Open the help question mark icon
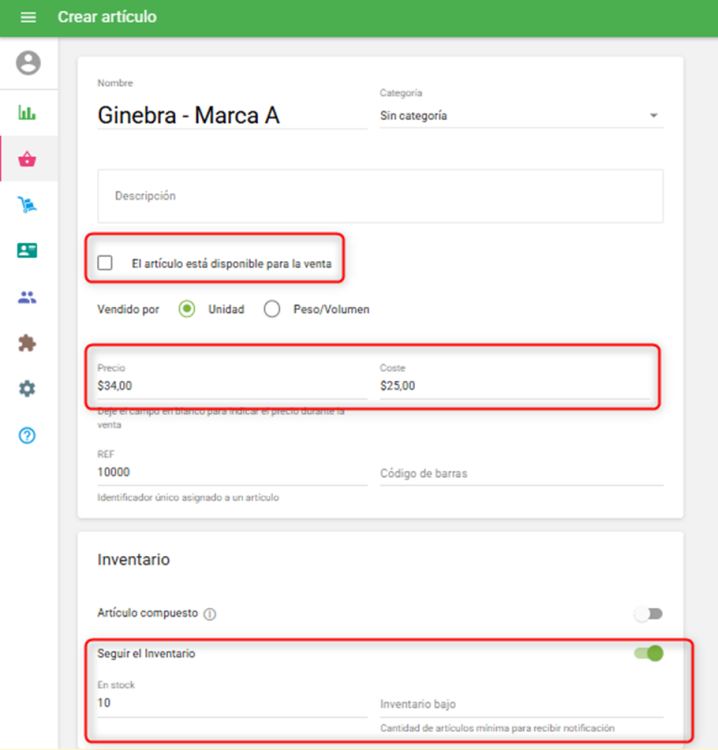This screenshot has height=750, width=718. (x=28, y=436)
